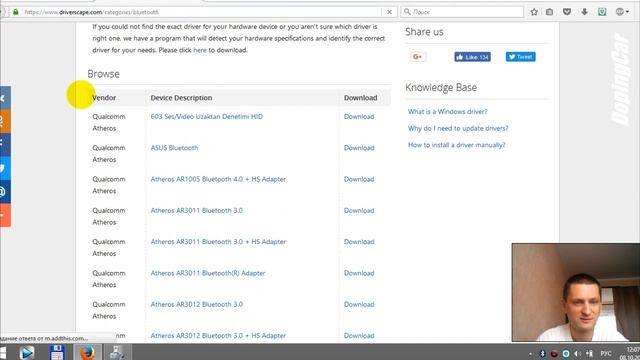640x360 pixels.
Task: Click the orange share button in sidebar
Action: tap(5, 121)
